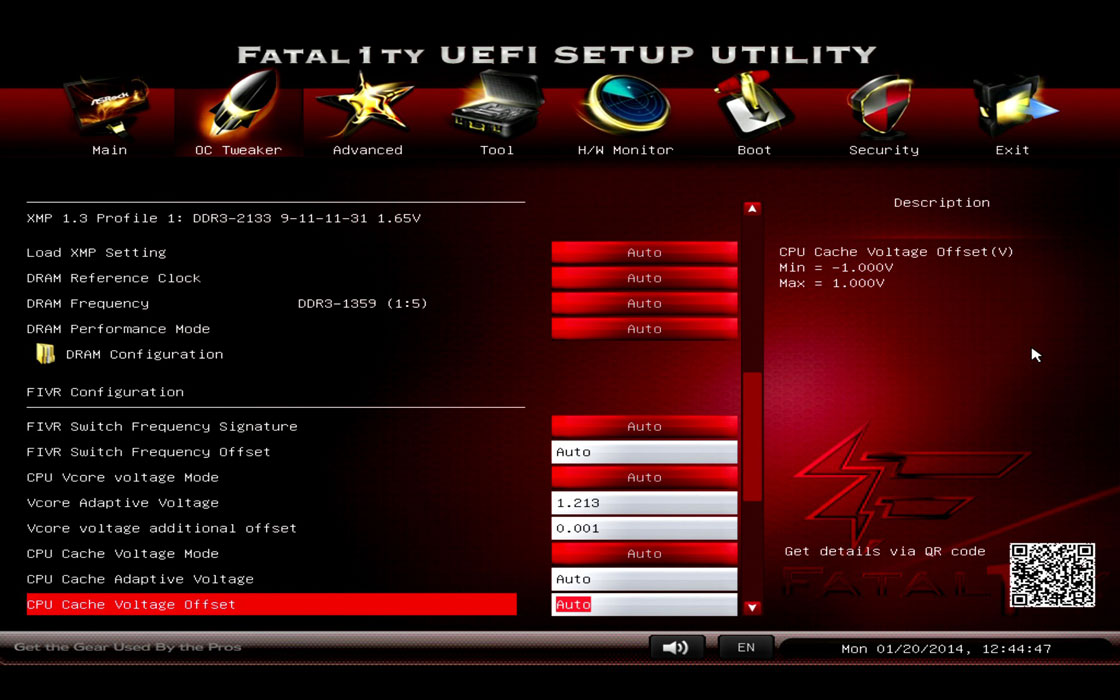The height and width of the screenshot is (700, 1120).
Task: Change the EN language button
Action: click(746, 648)
